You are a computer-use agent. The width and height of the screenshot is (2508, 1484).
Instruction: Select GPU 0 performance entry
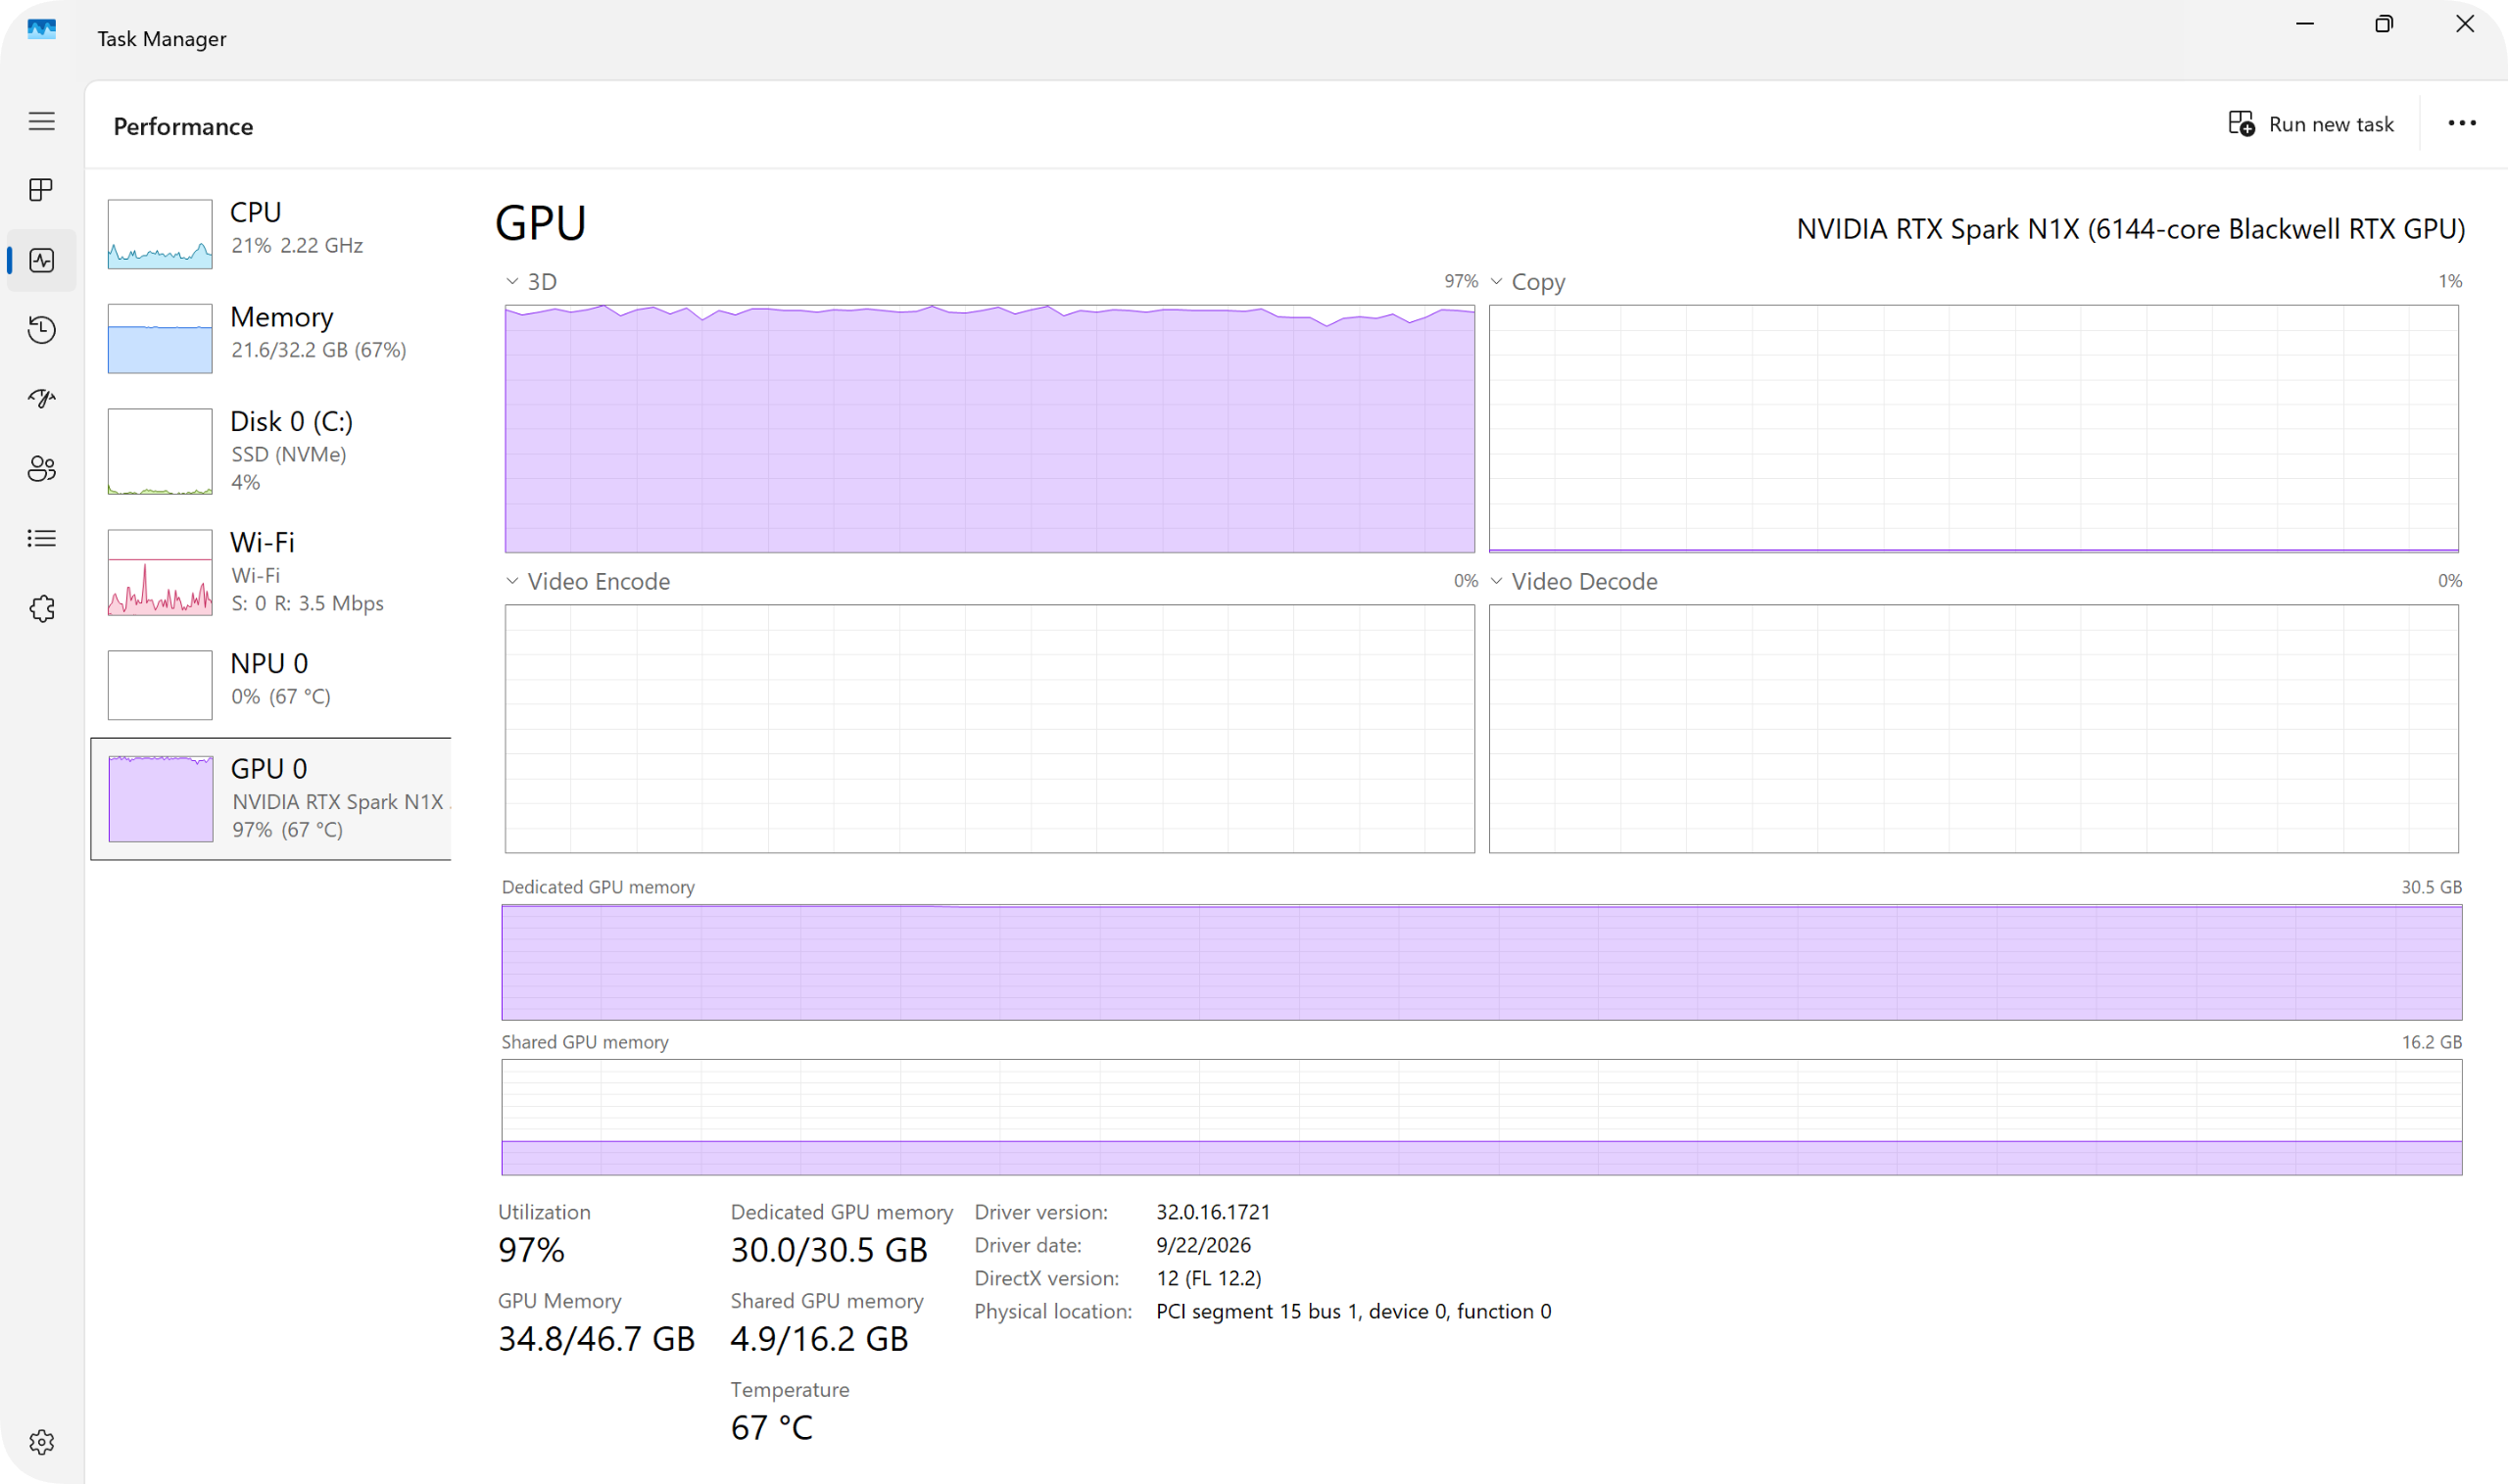271,799
